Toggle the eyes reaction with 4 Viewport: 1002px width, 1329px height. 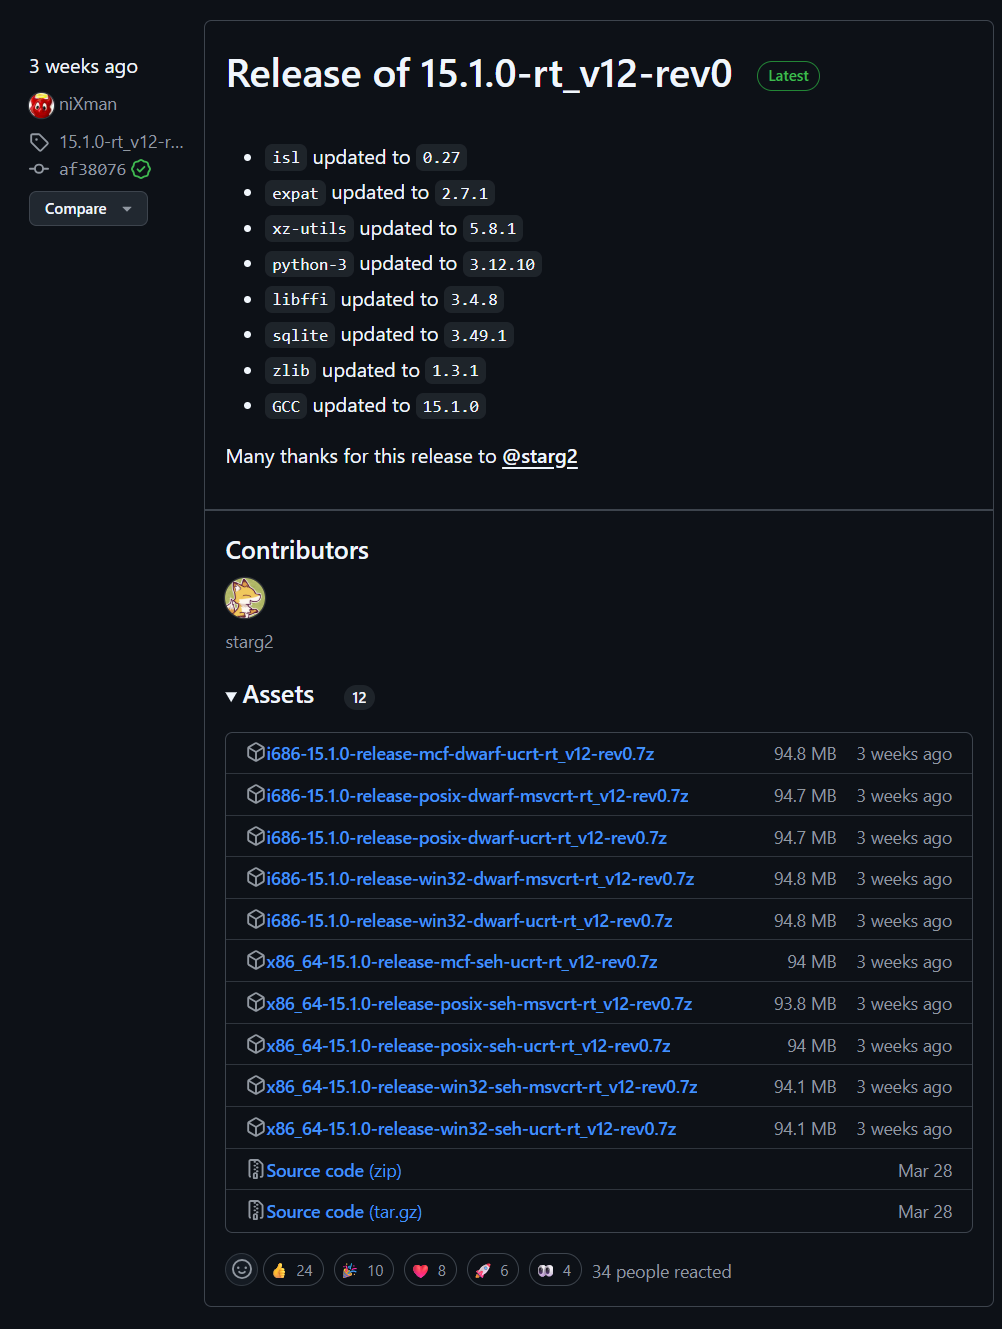(555, 1270)
